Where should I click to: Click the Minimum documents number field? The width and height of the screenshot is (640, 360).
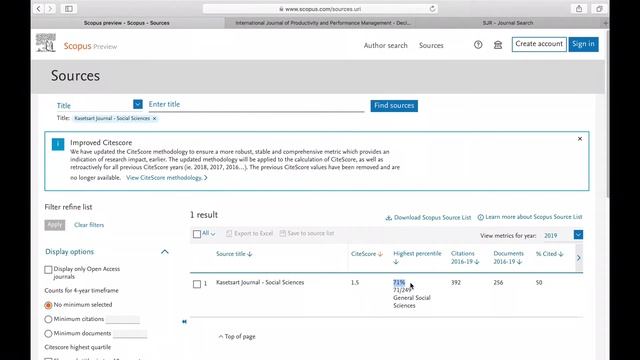coord(130,334)
